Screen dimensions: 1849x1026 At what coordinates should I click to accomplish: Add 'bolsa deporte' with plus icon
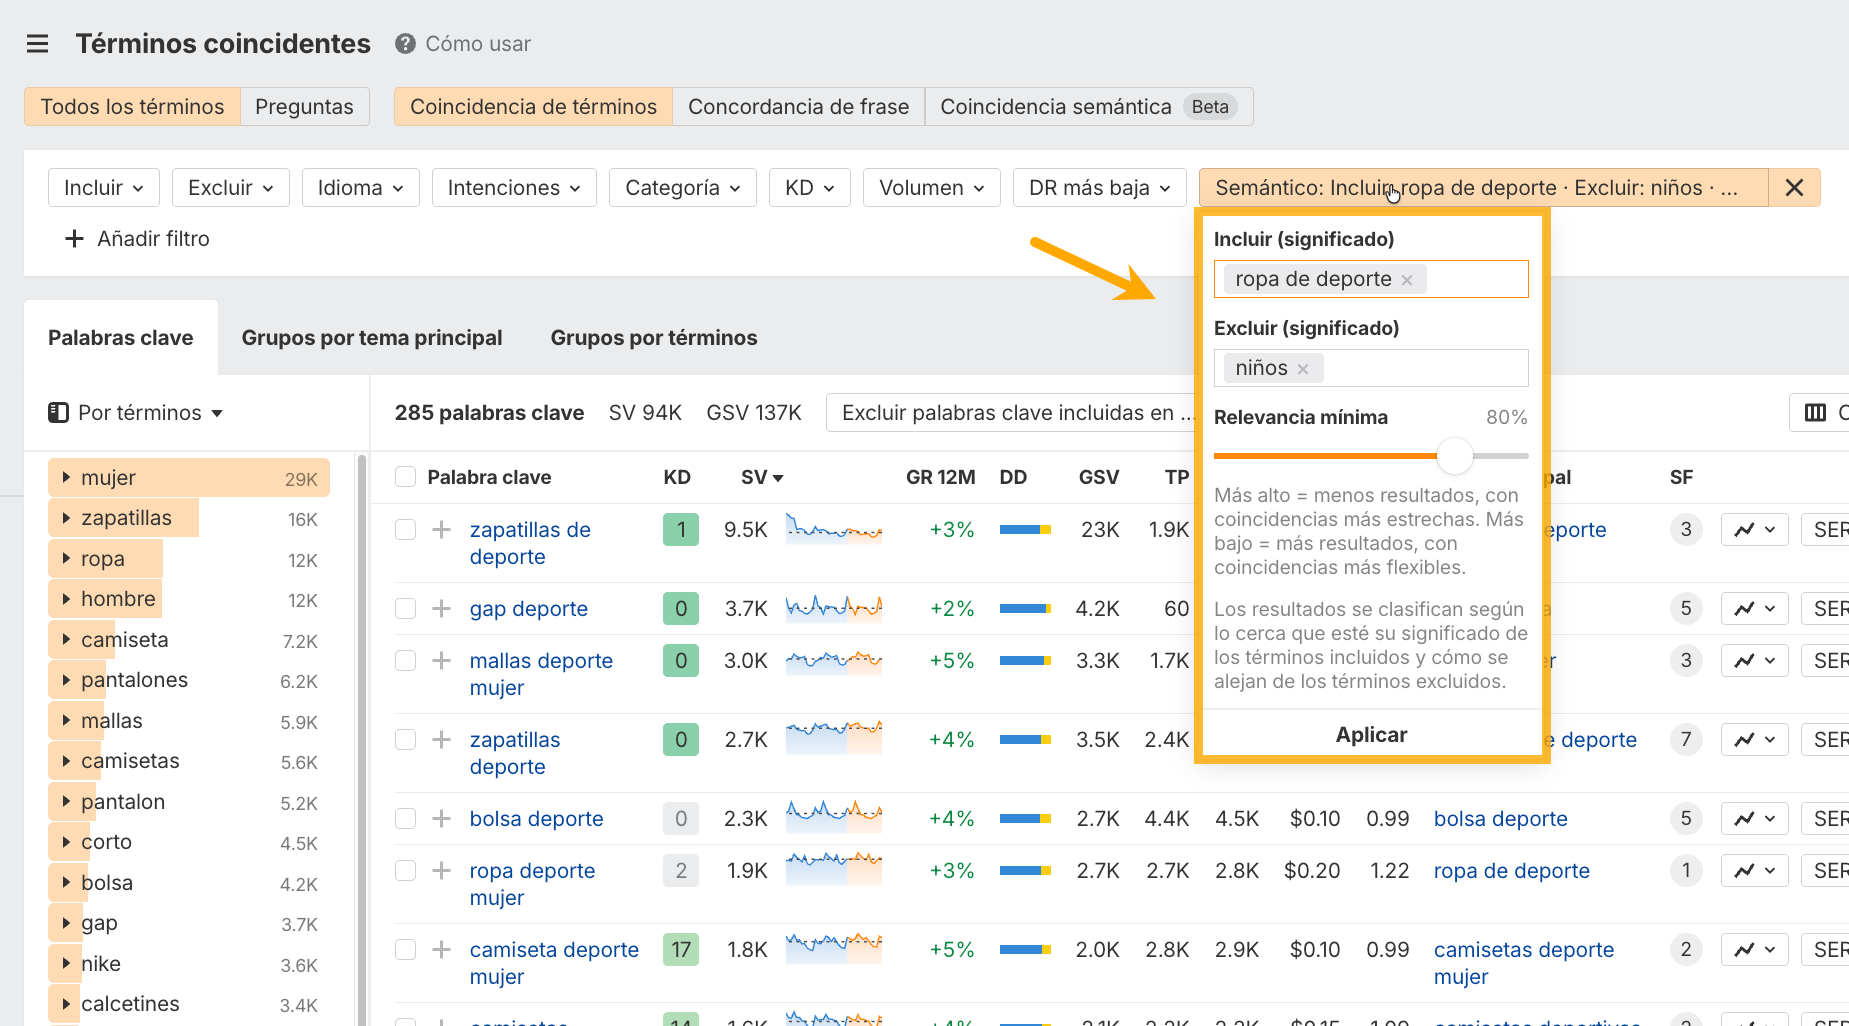coord(441,819)
